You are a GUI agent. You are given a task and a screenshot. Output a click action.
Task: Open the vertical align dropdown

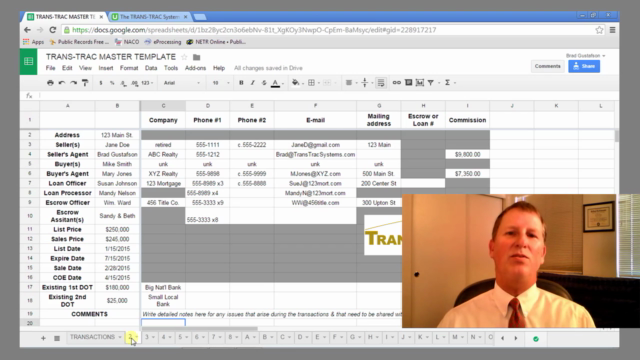[x=367, y=83]
